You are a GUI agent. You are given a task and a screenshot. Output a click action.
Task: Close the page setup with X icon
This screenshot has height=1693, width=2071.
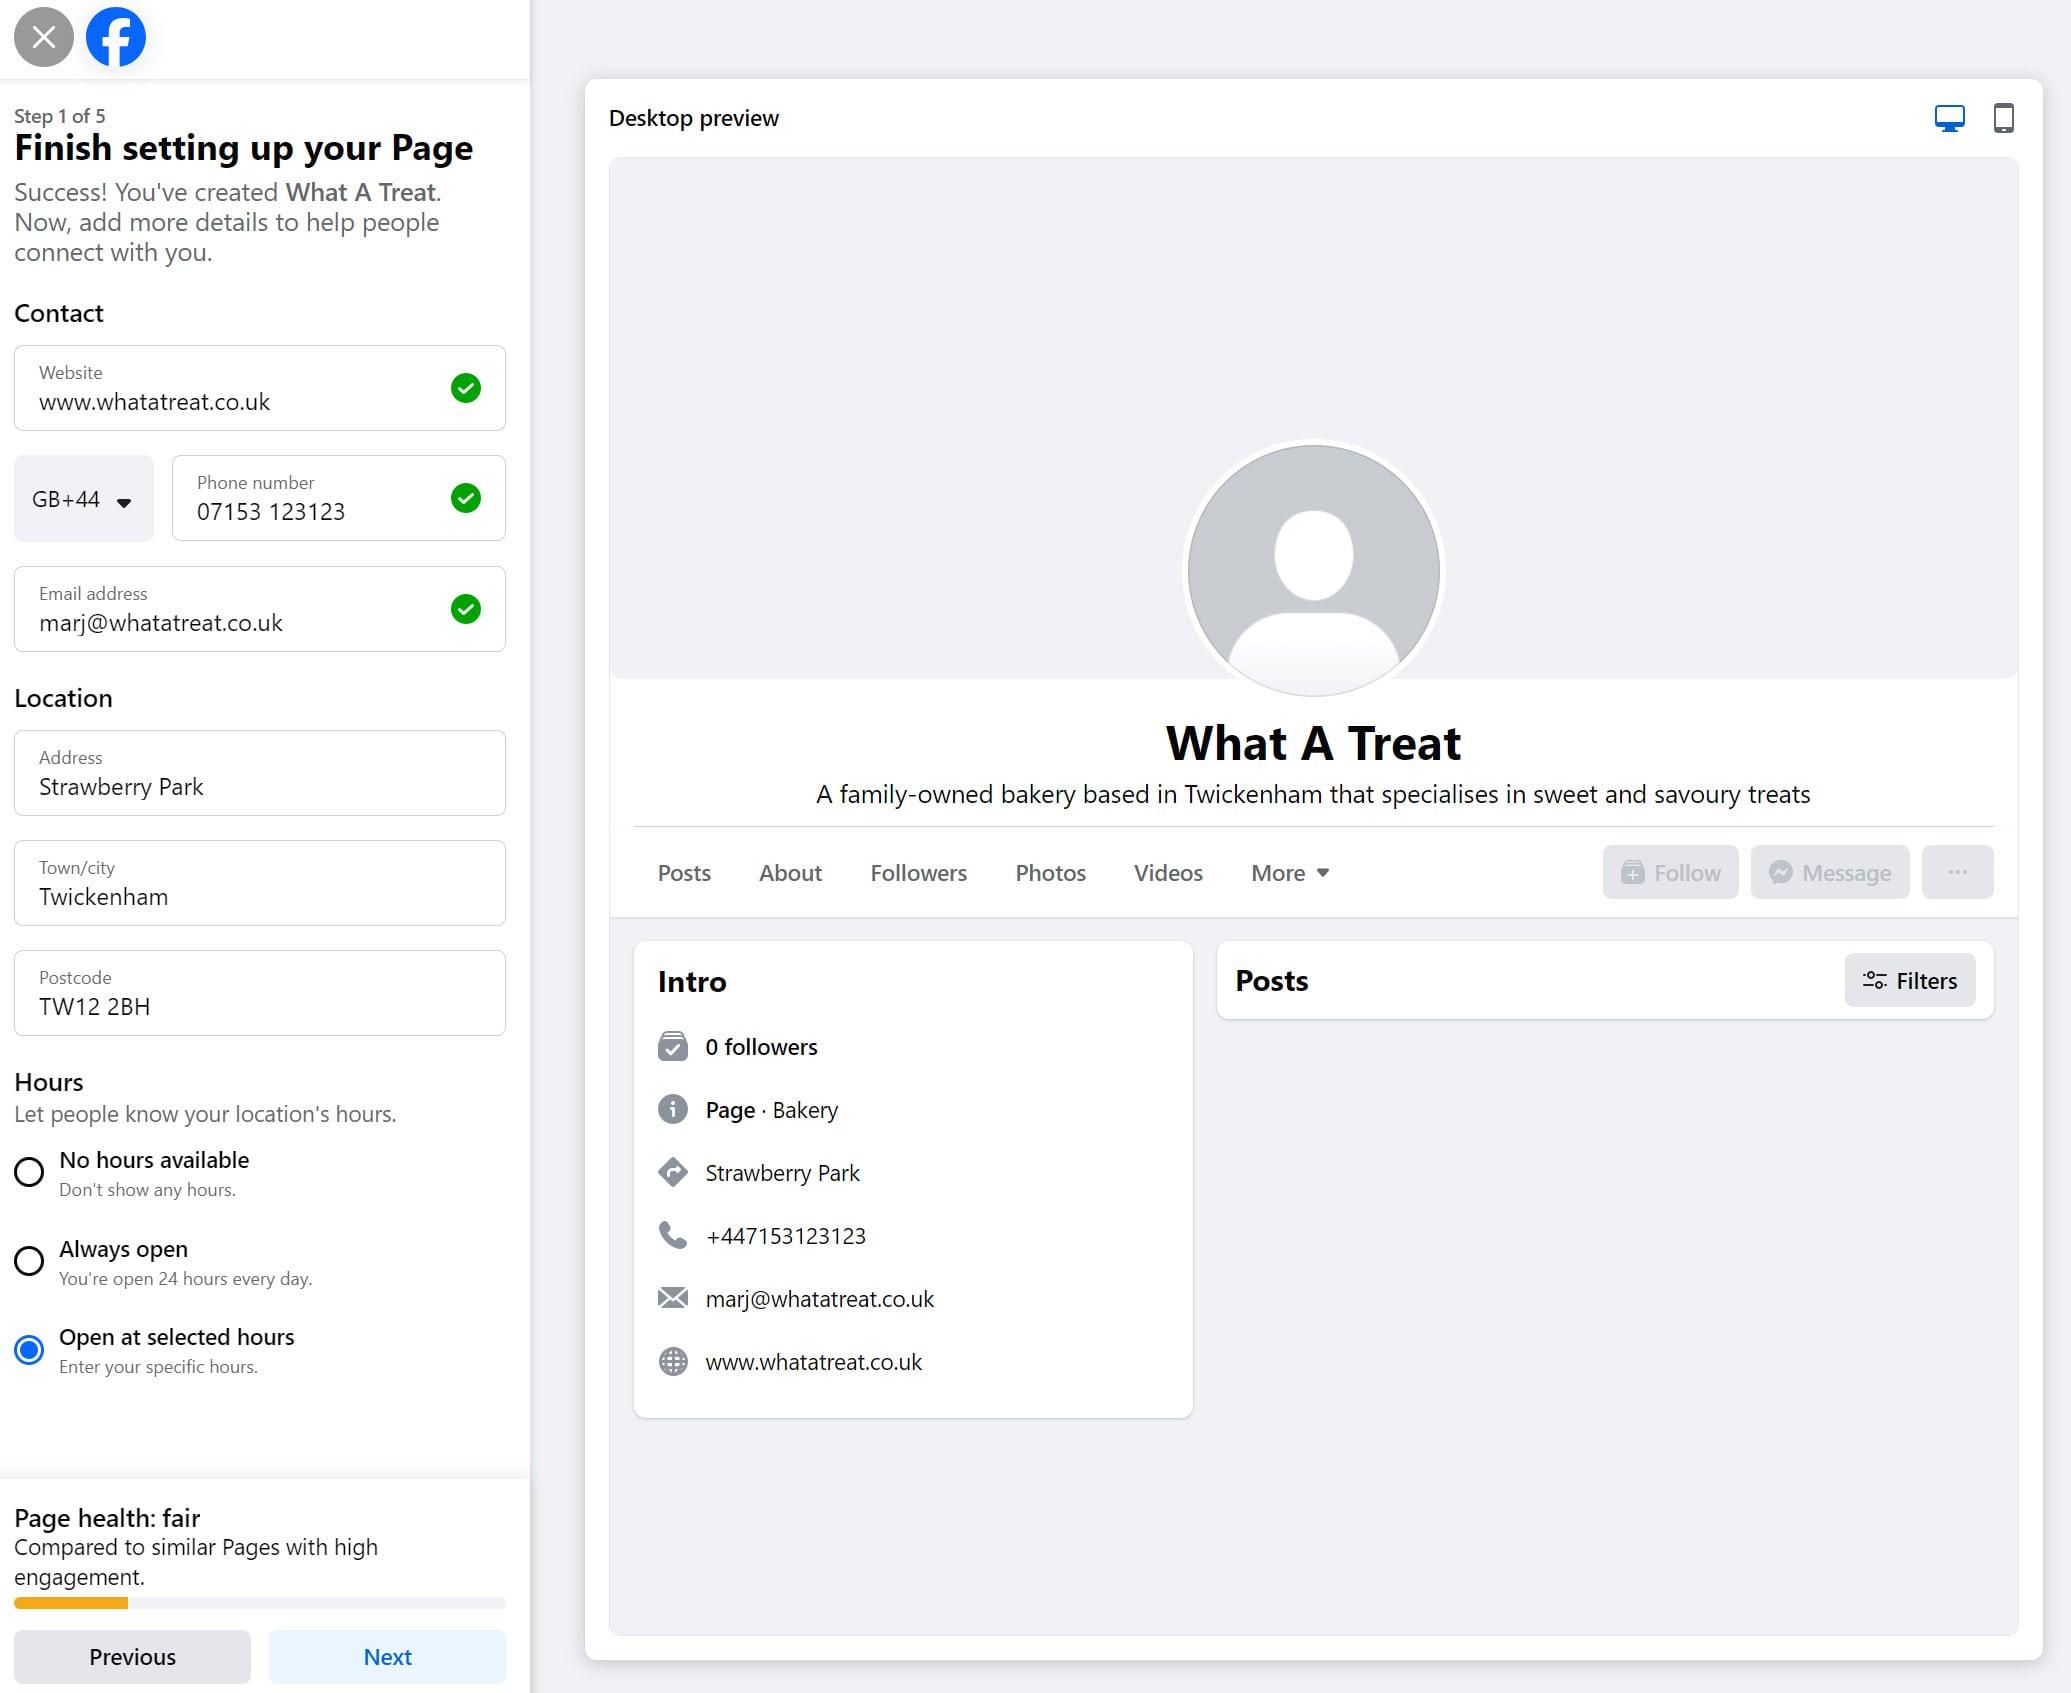(43, 38)
